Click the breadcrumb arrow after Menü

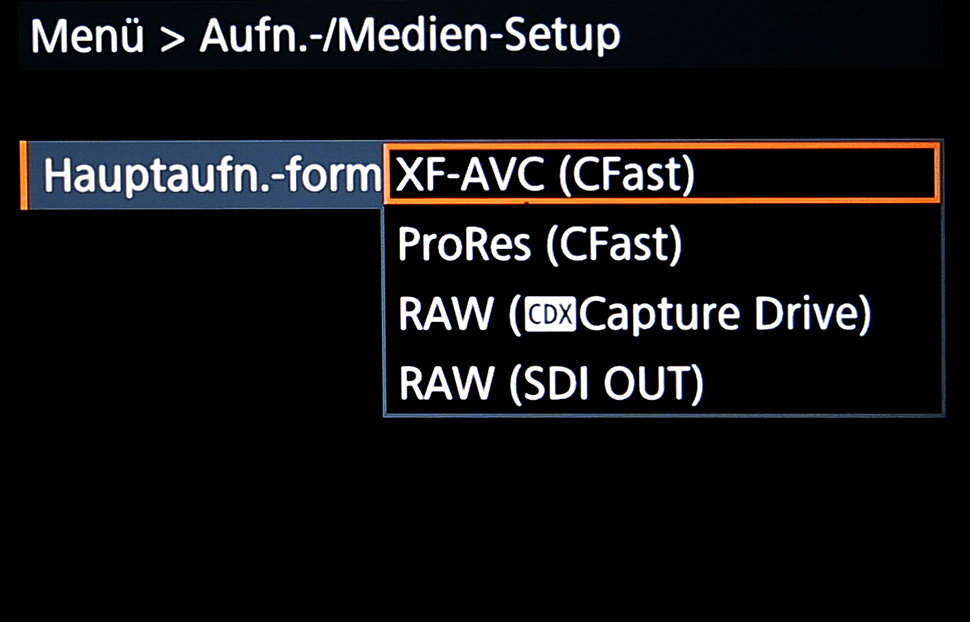(172, 39)
